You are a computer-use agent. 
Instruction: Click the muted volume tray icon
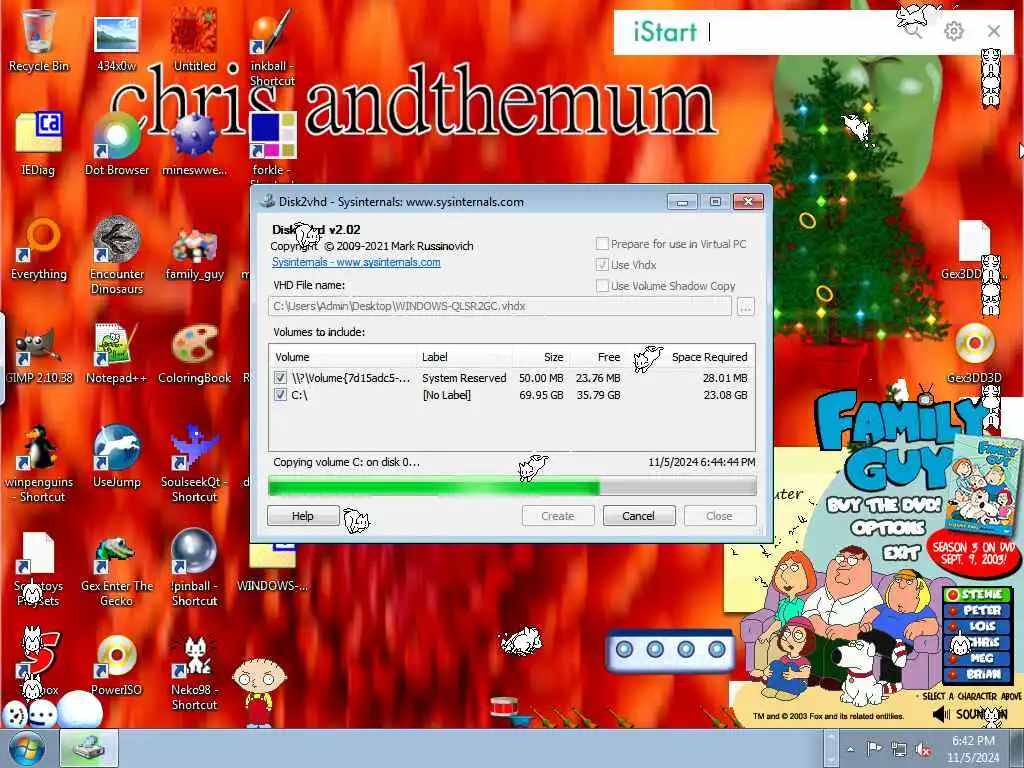(x=923, y=749)
